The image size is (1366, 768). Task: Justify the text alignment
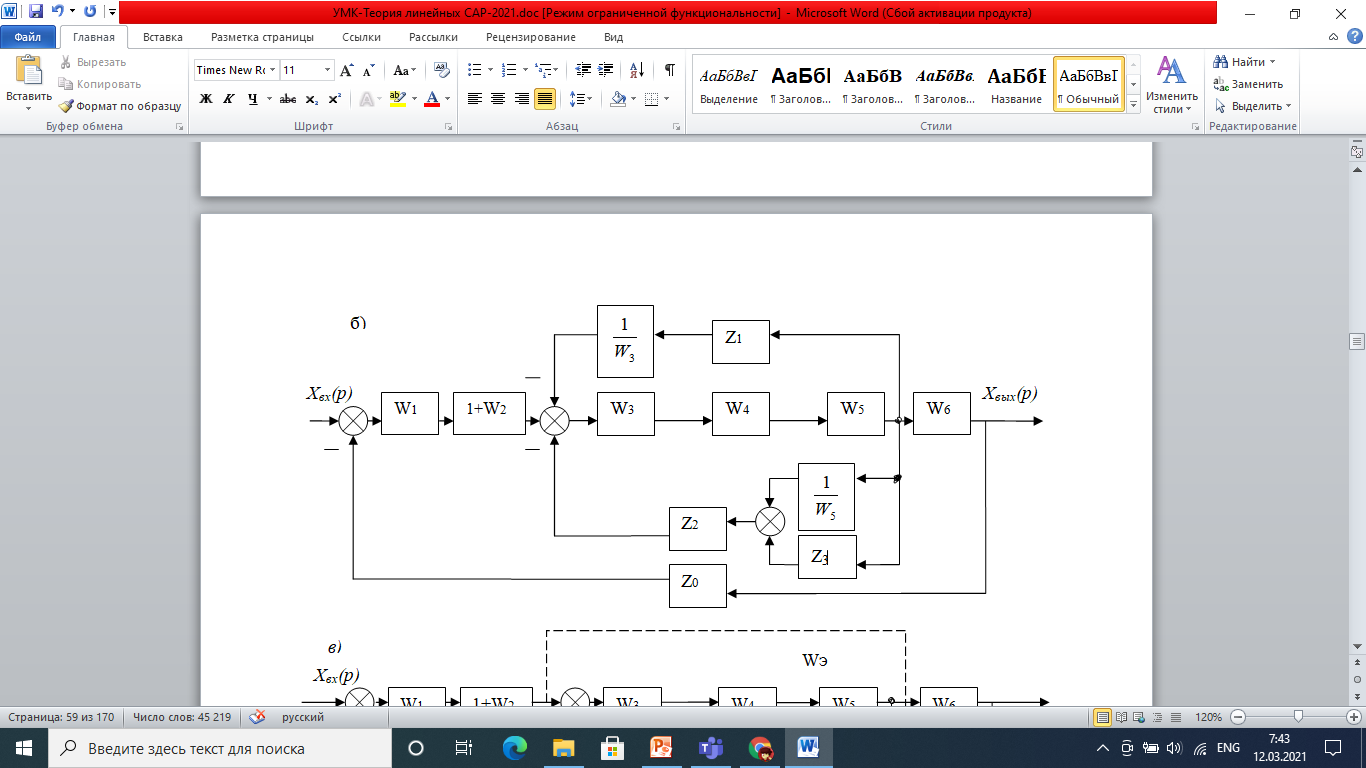pos(545,99)
